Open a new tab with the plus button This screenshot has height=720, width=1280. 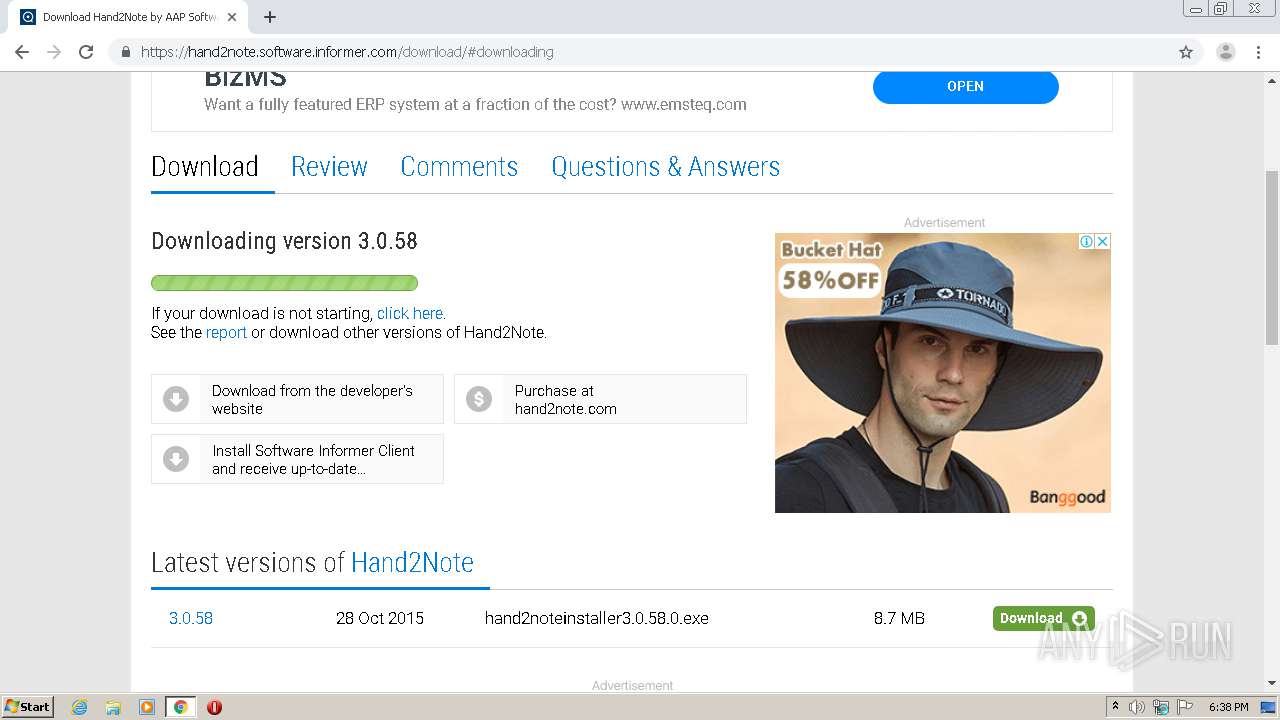(x=270, y=17)
